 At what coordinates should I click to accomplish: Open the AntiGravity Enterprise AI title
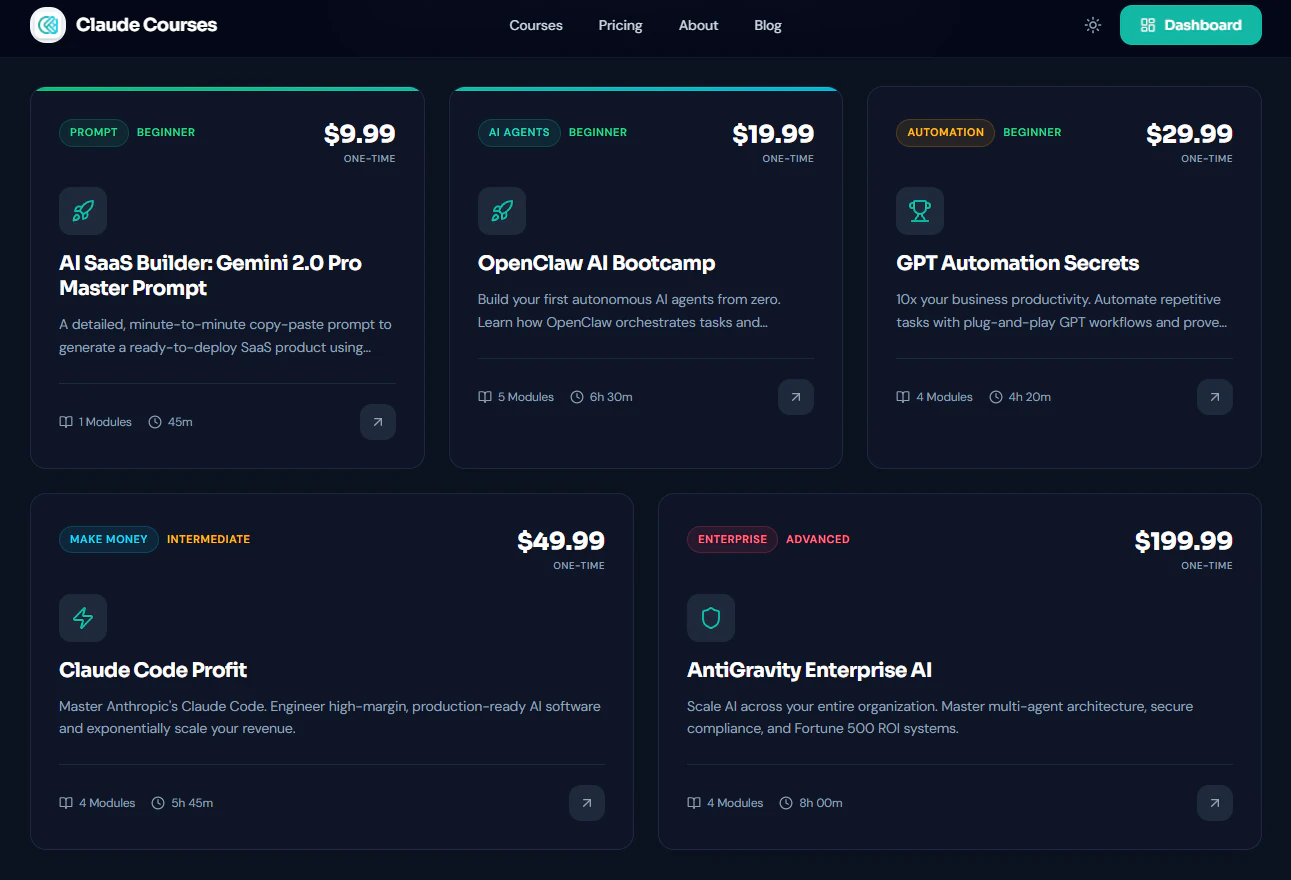click(809, 670)
